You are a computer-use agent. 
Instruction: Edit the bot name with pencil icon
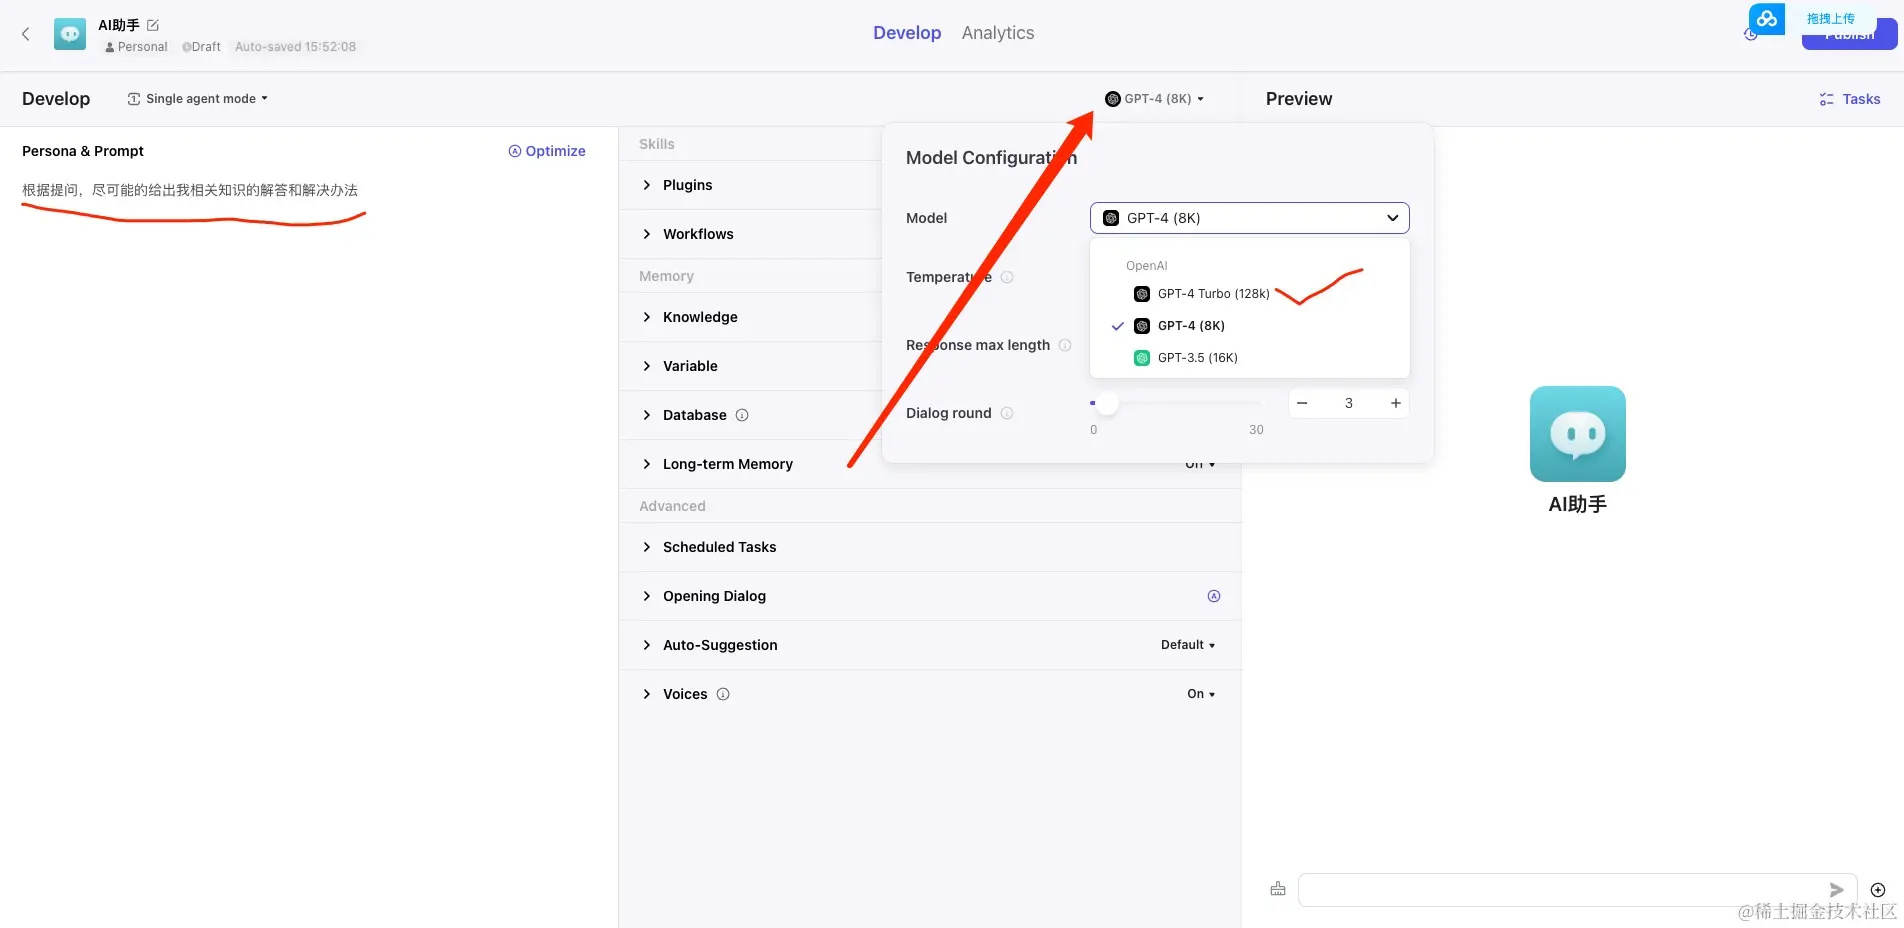pyautogui.click(x=153, y=25)
